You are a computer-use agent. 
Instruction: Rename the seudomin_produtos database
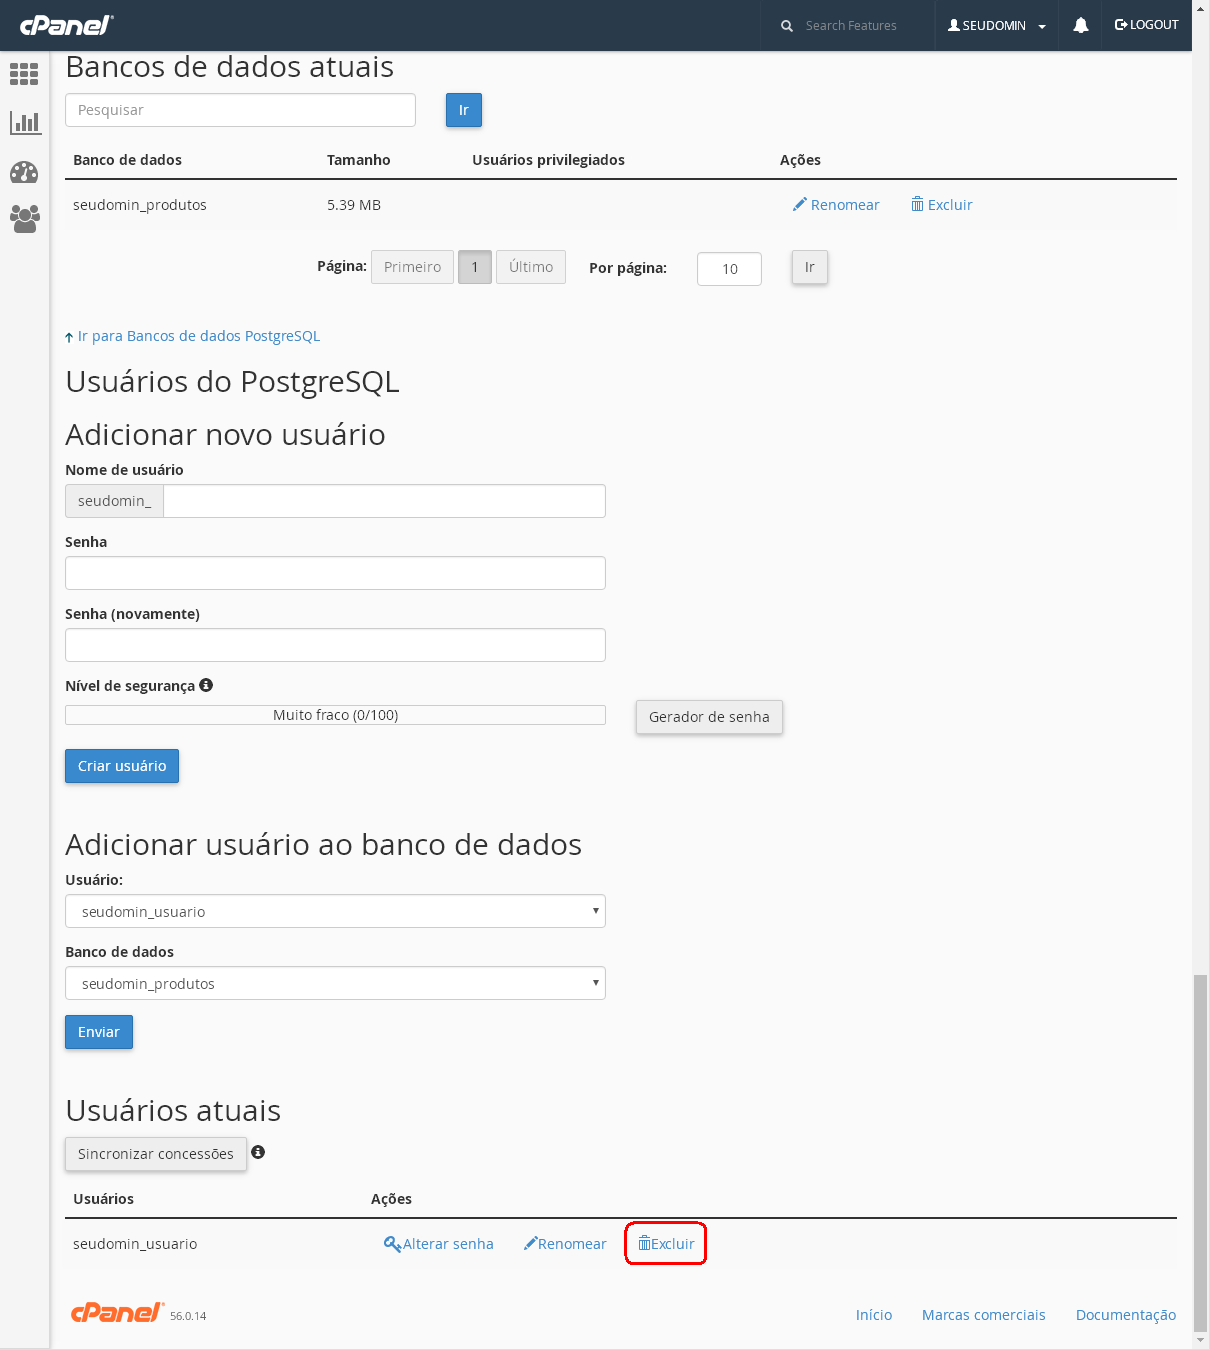point(836,205)
